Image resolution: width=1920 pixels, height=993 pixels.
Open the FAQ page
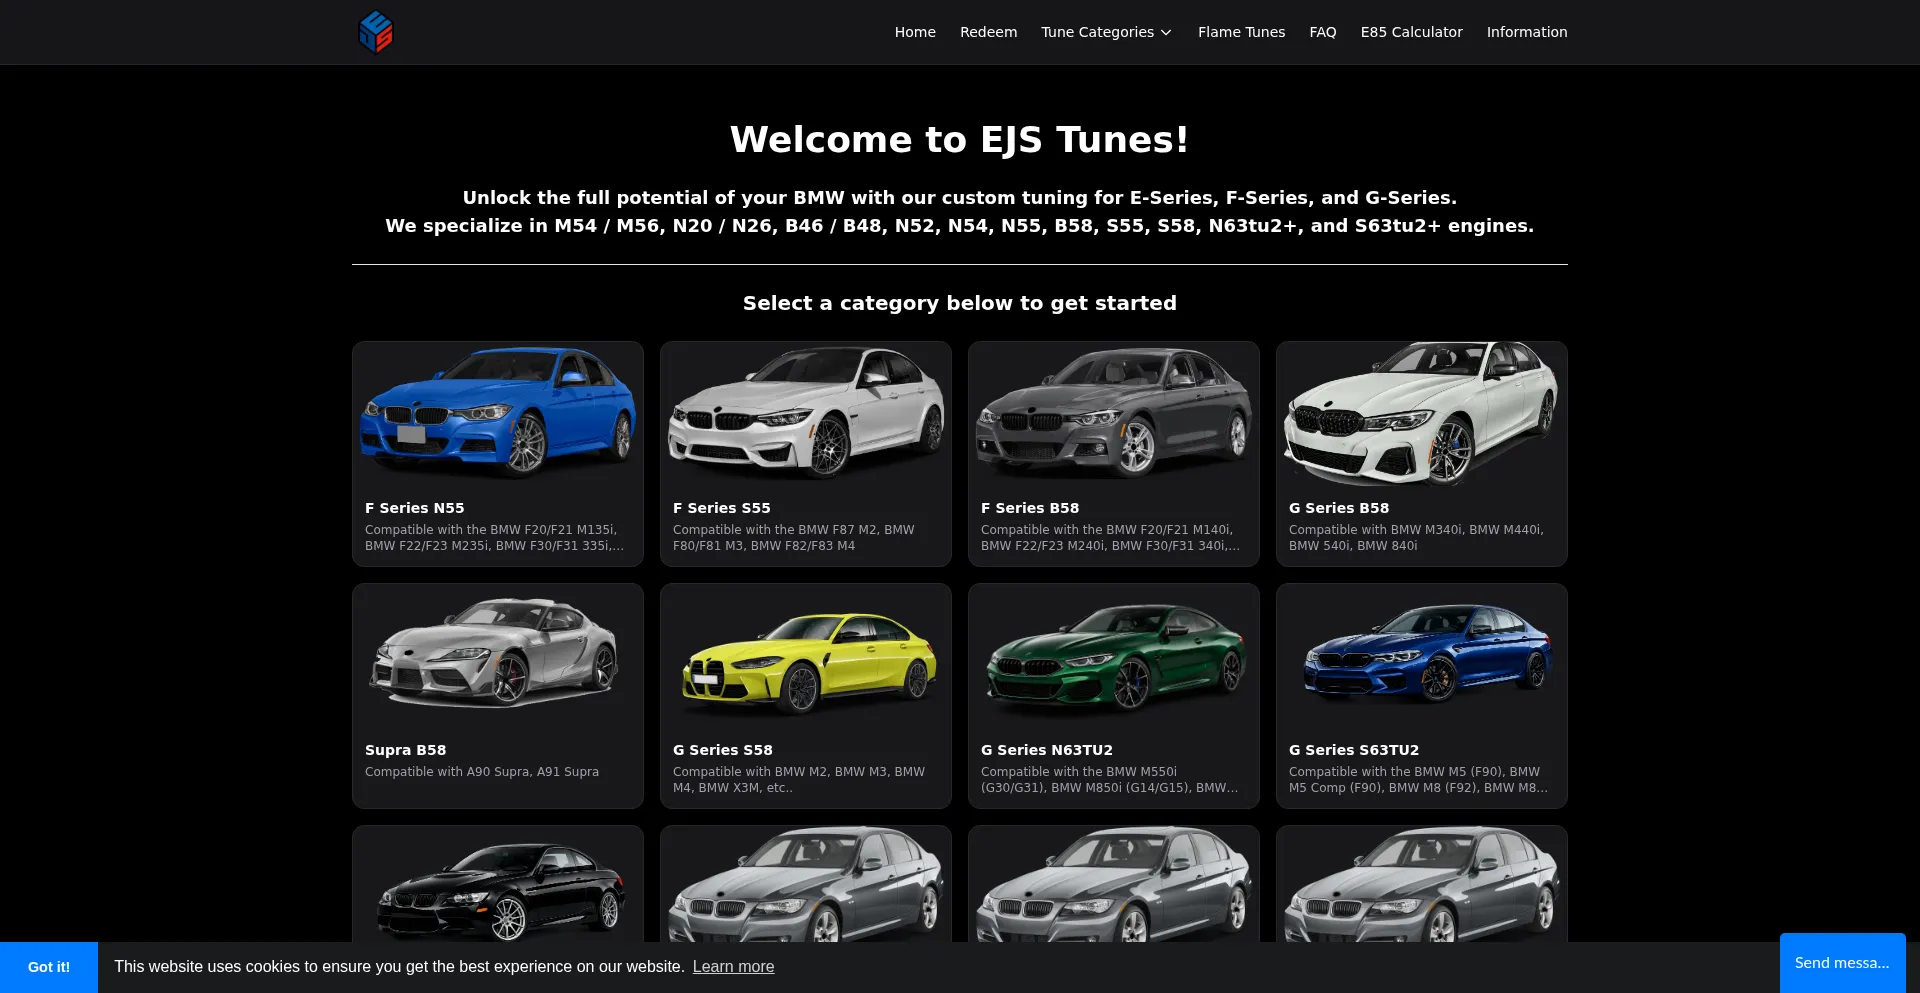[1322, 32]
